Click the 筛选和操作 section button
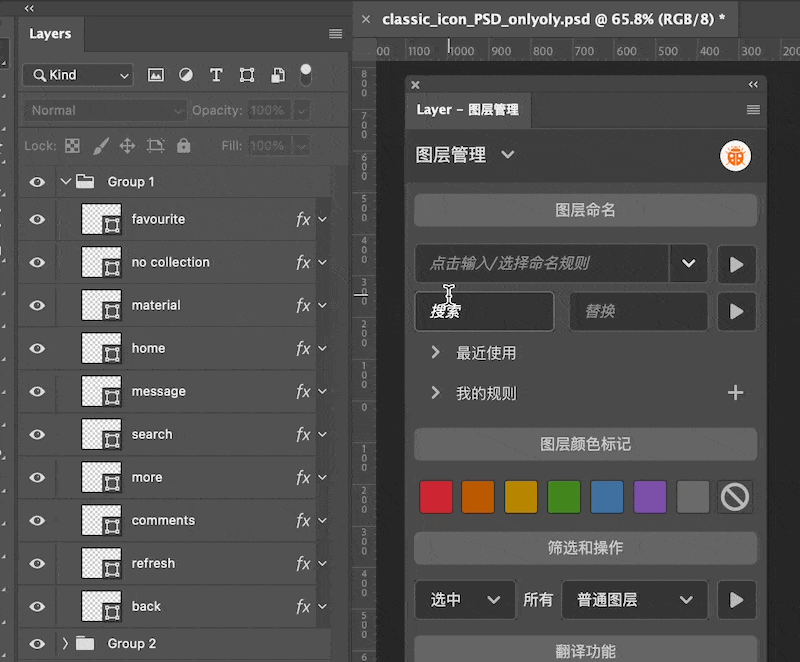 585,548
